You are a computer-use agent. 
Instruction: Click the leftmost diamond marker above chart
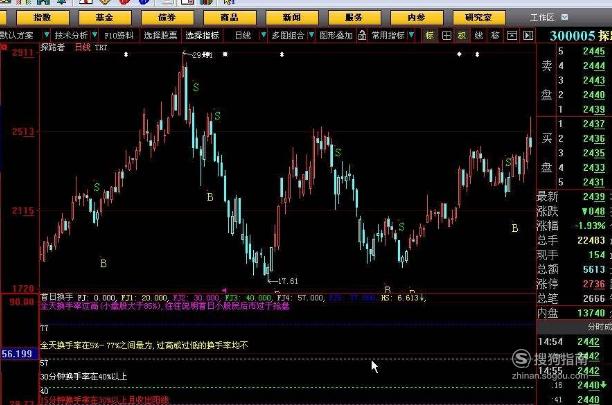(x=126, y=55)
